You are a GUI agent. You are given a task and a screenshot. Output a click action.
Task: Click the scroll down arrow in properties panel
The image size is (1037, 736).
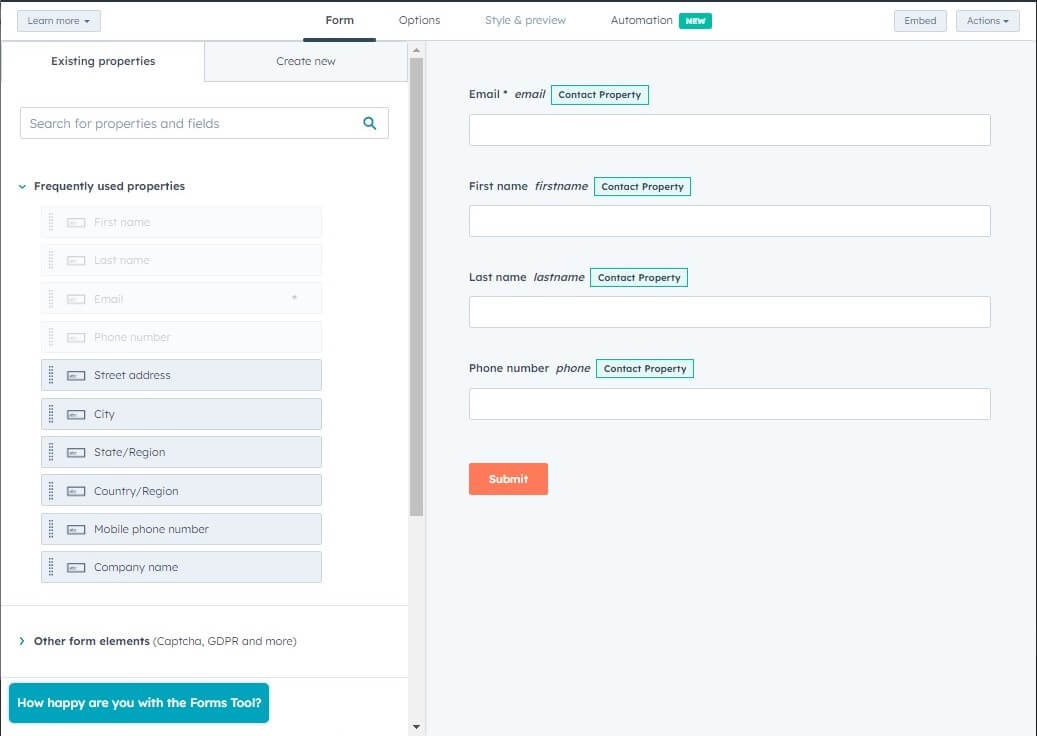coord(416,727)
